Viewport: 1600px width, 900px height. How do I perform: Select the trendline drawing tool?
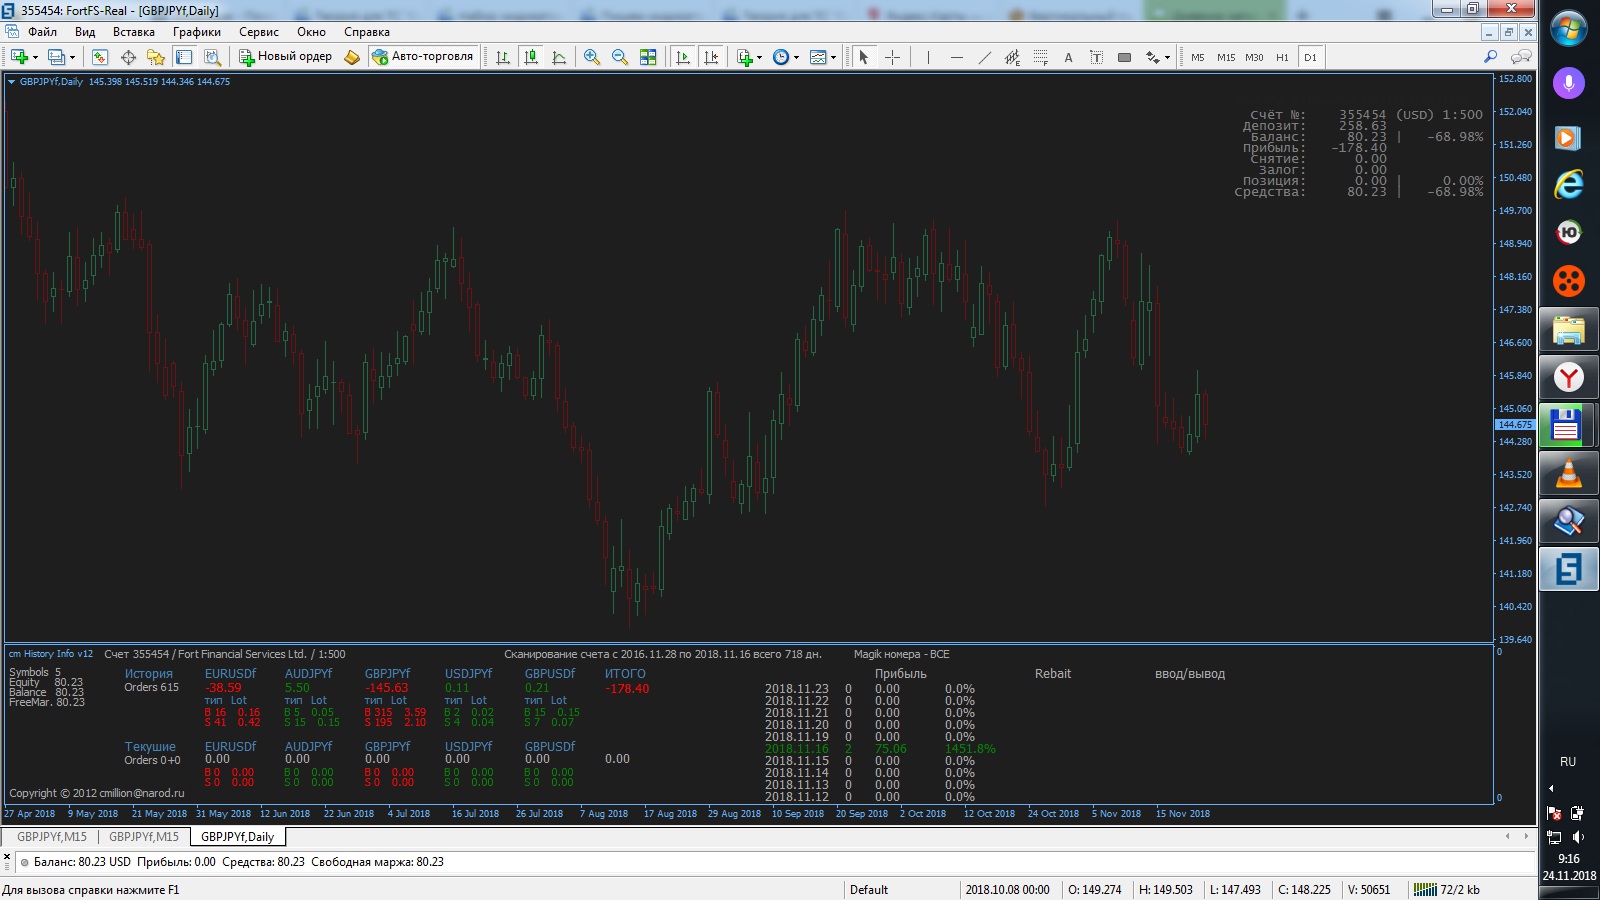click(x=985, y=57)
